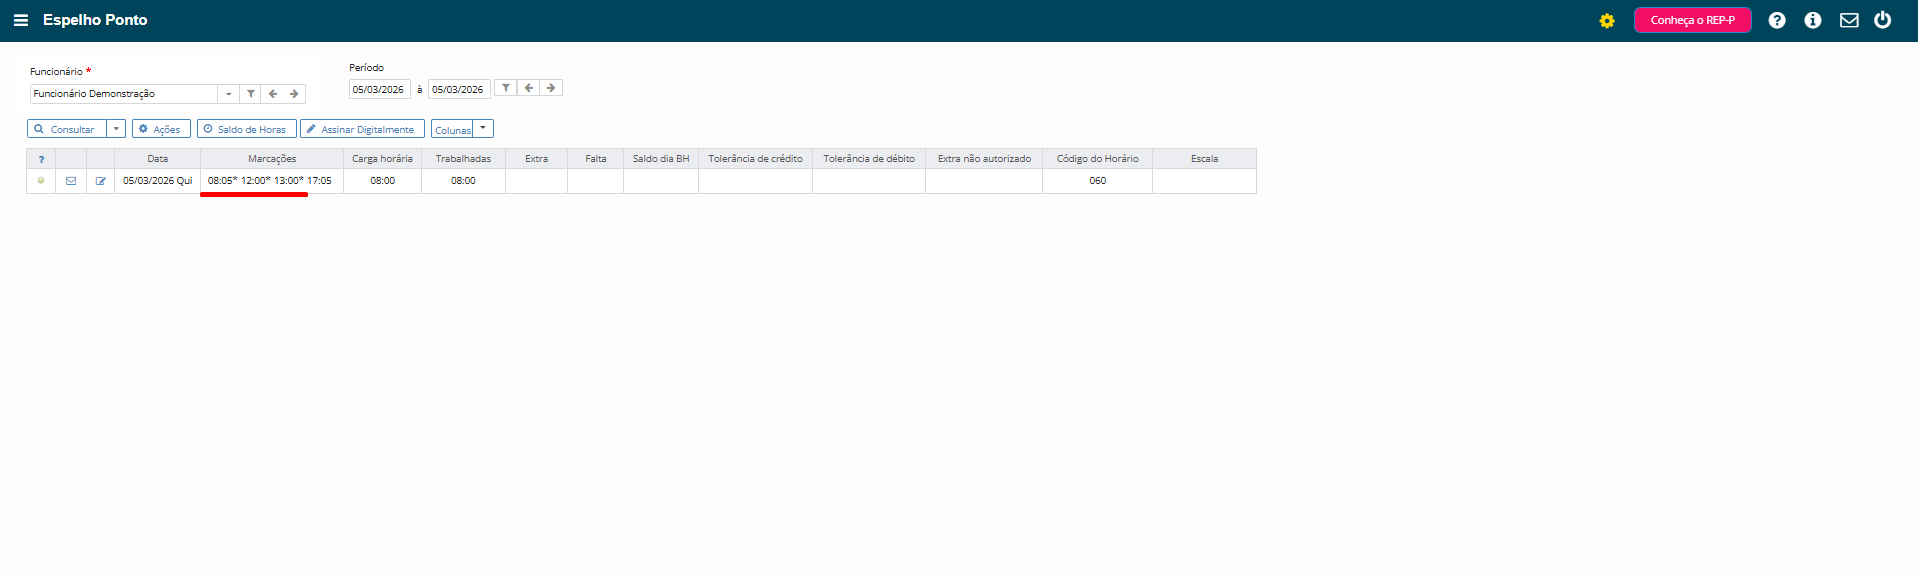Click the Colunas button
1918x578 pixels.
tap(452, 129)
